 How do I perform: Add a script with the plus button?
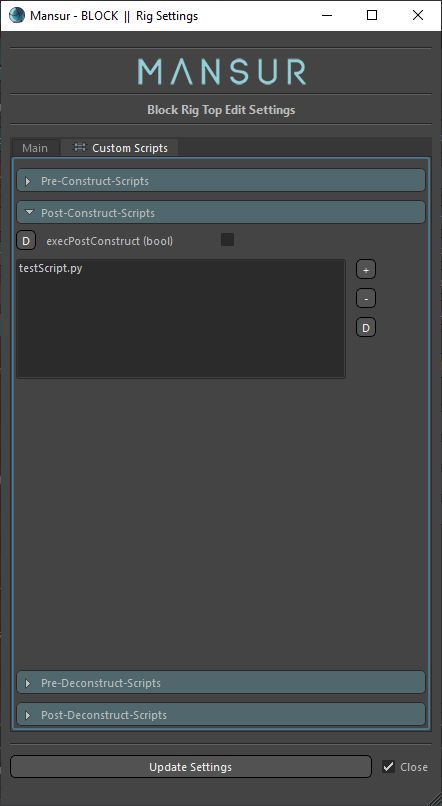coord(366,269)
